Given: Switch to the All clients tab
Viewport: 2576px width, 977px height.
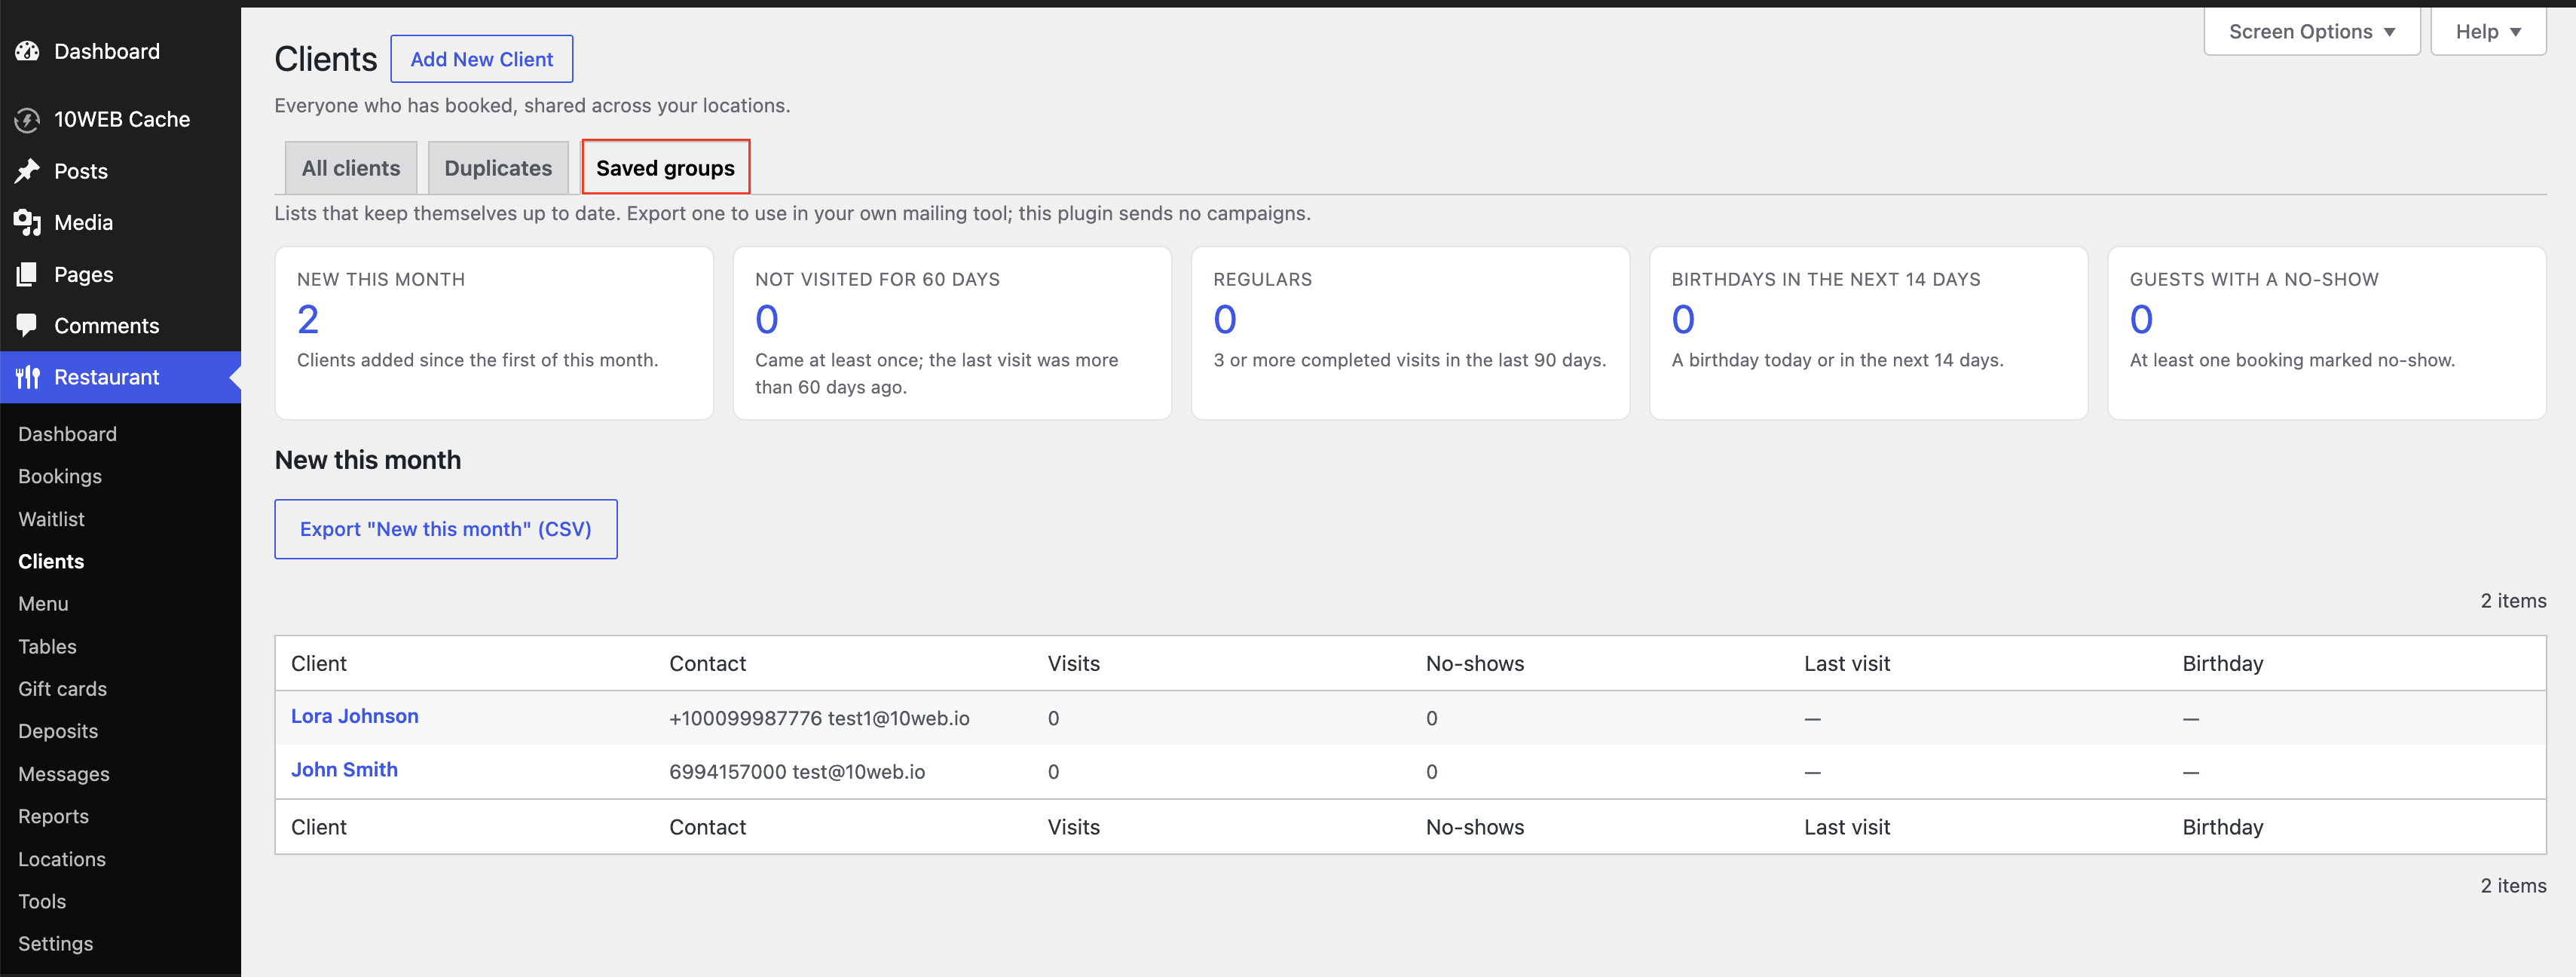Looking at the screenshot, I should pos(351,168).
